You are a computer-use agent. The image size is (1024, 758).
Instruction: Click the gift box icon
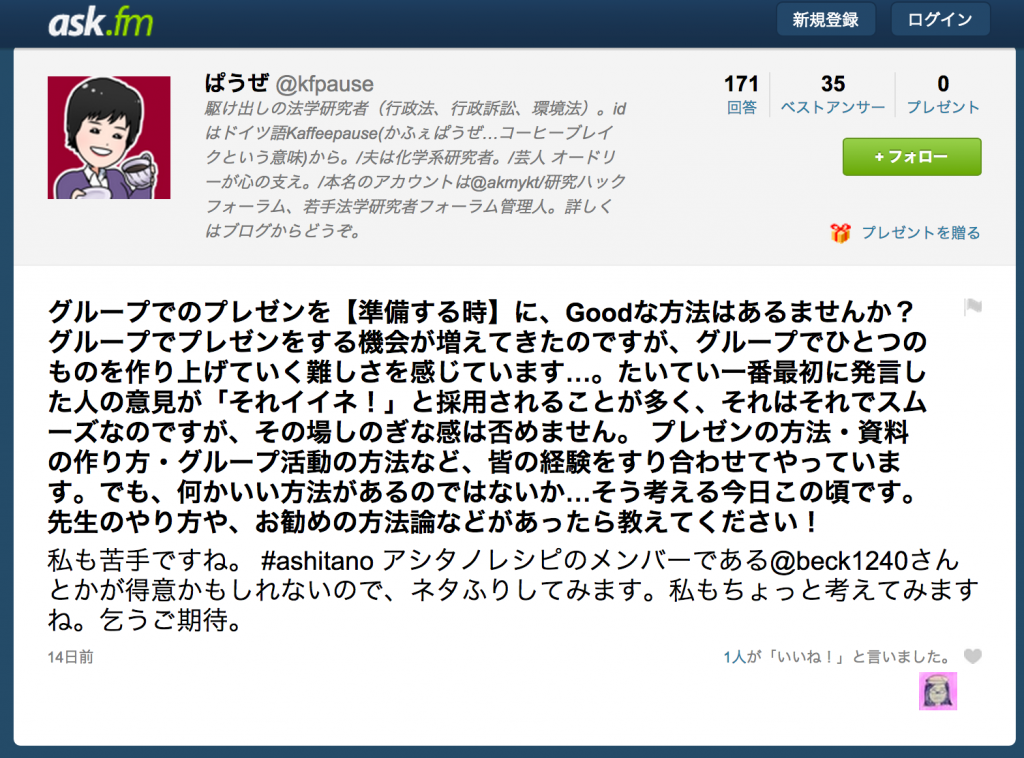840,232
